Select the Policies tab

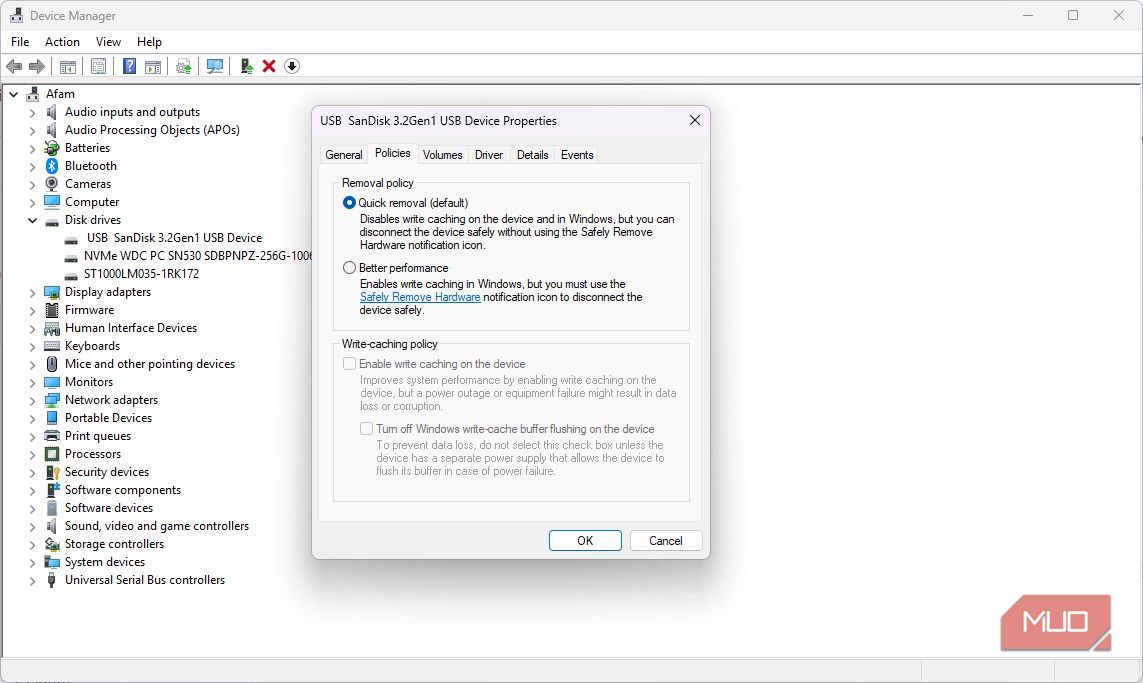tap(392, 153)
